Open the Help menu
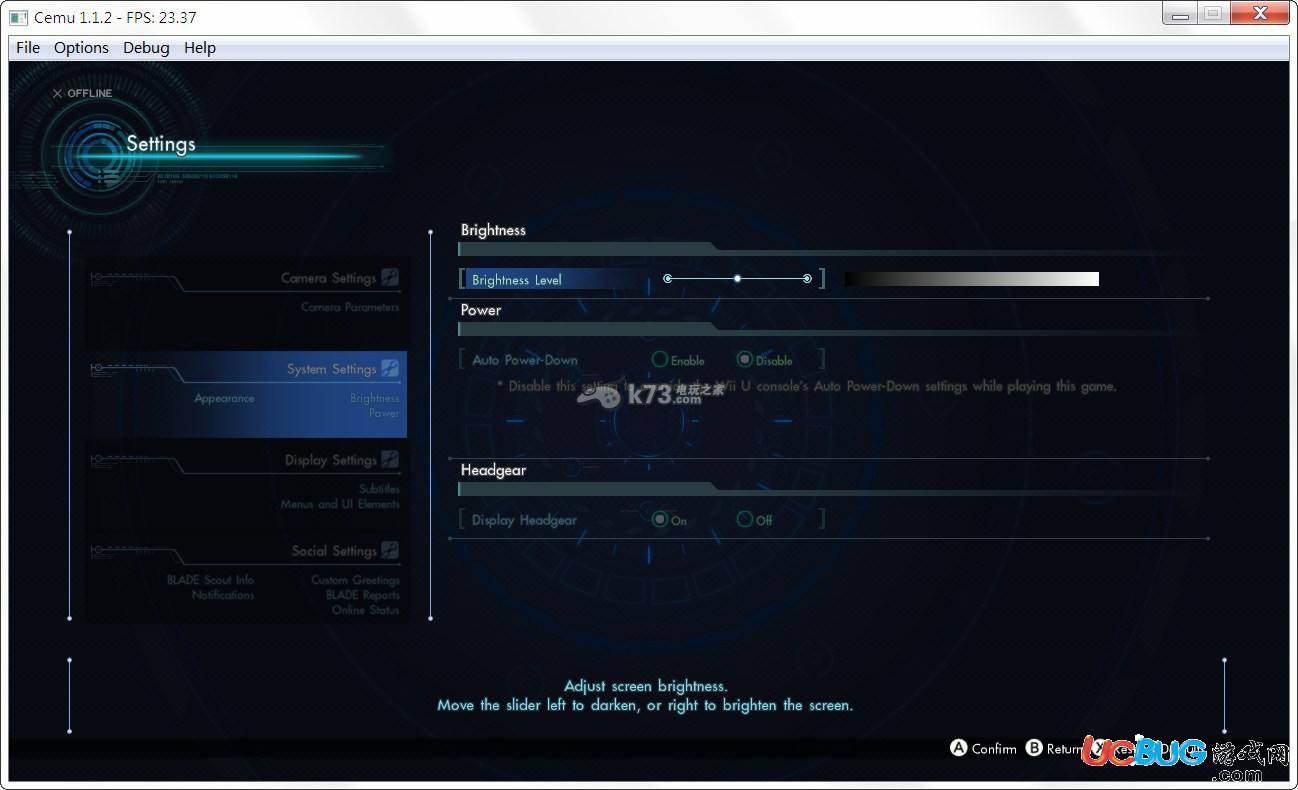 (200, 47)
